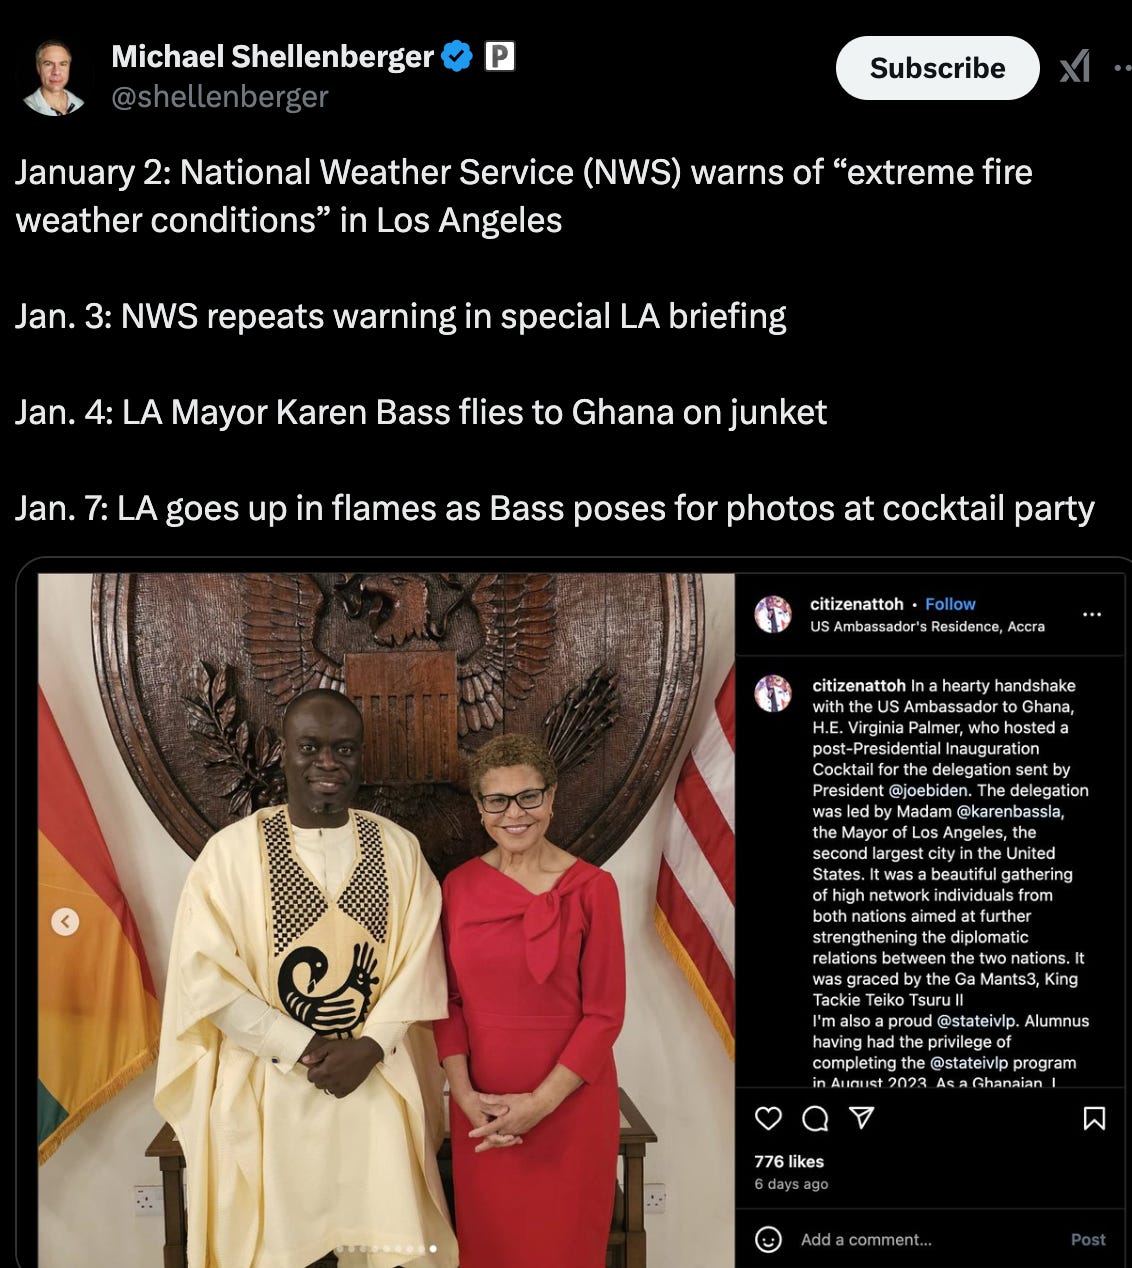Like the Instagram post with heart icon
The width and height of the screenshot is (1132, 1268).
(768, 1118)
